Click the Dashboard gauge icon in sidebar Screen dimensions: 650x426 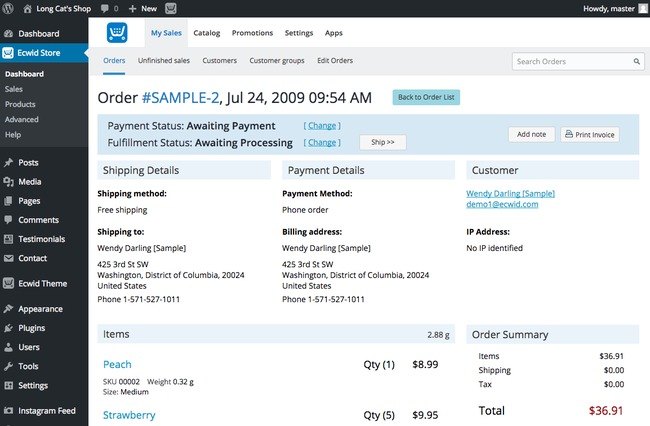[x=8, y=34]
